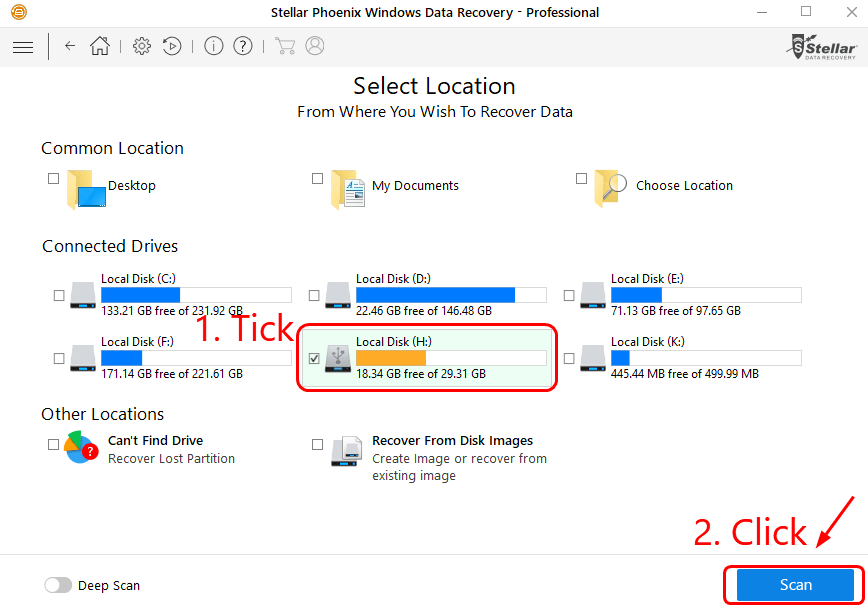Click the 'Local Disk (F:)' usage bar
868x610 pixels.
click(196, 358)
